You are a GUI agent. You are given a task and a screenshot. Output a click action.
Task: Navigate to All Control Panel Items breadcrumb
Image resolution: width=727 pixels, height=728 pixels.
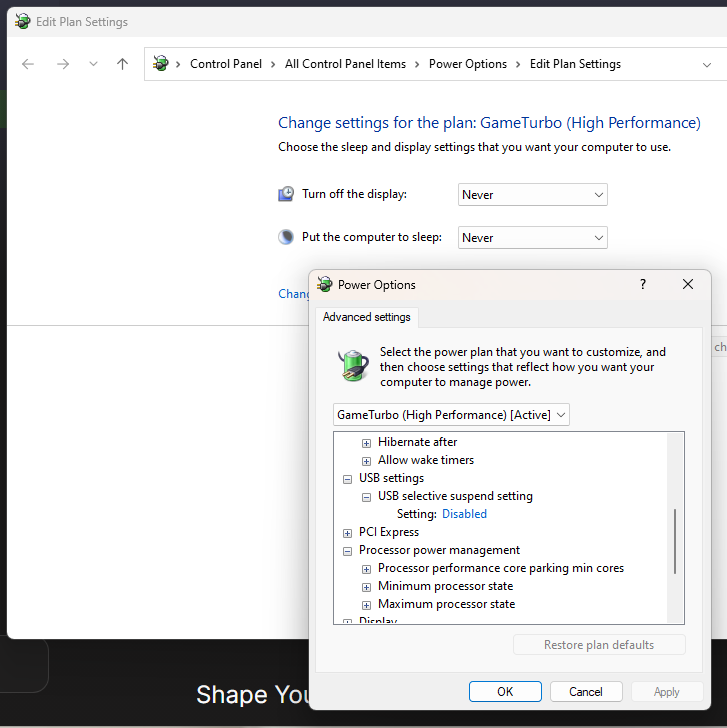click(345, 64)
